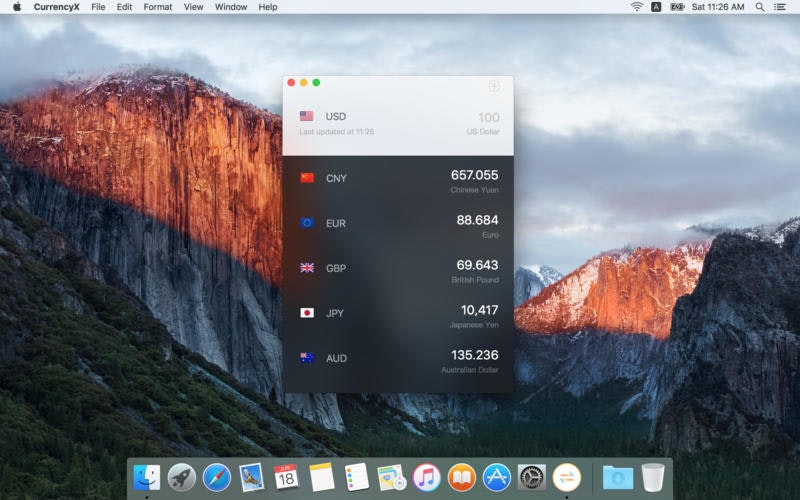Click the 657.055 yuan value
800x500 pixels.
474,175
